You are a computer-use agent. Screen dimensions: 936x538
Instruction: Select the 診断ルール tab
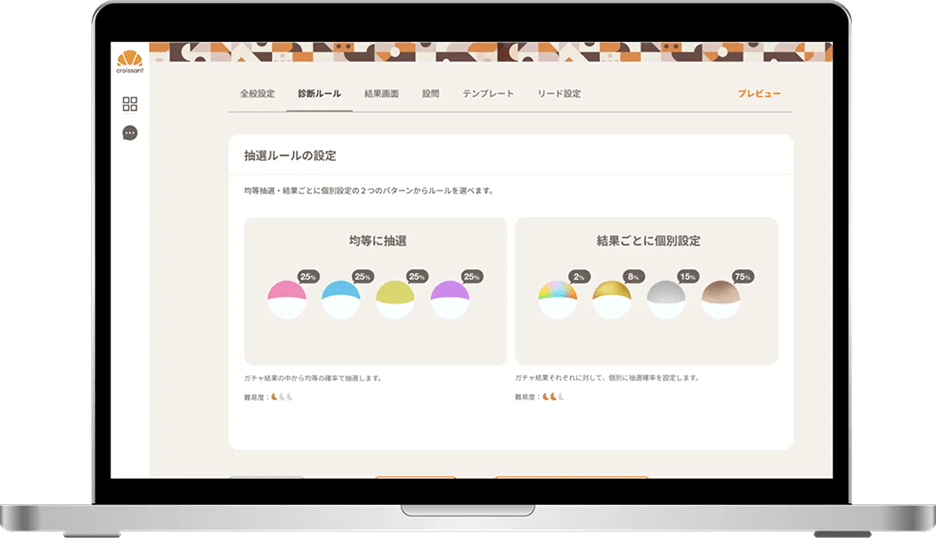[319, 93]
